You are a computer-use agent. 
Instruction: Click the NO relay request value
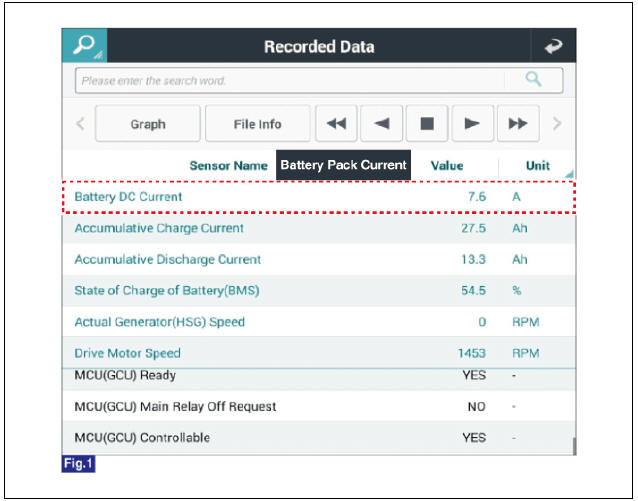[x=476, y=407]
